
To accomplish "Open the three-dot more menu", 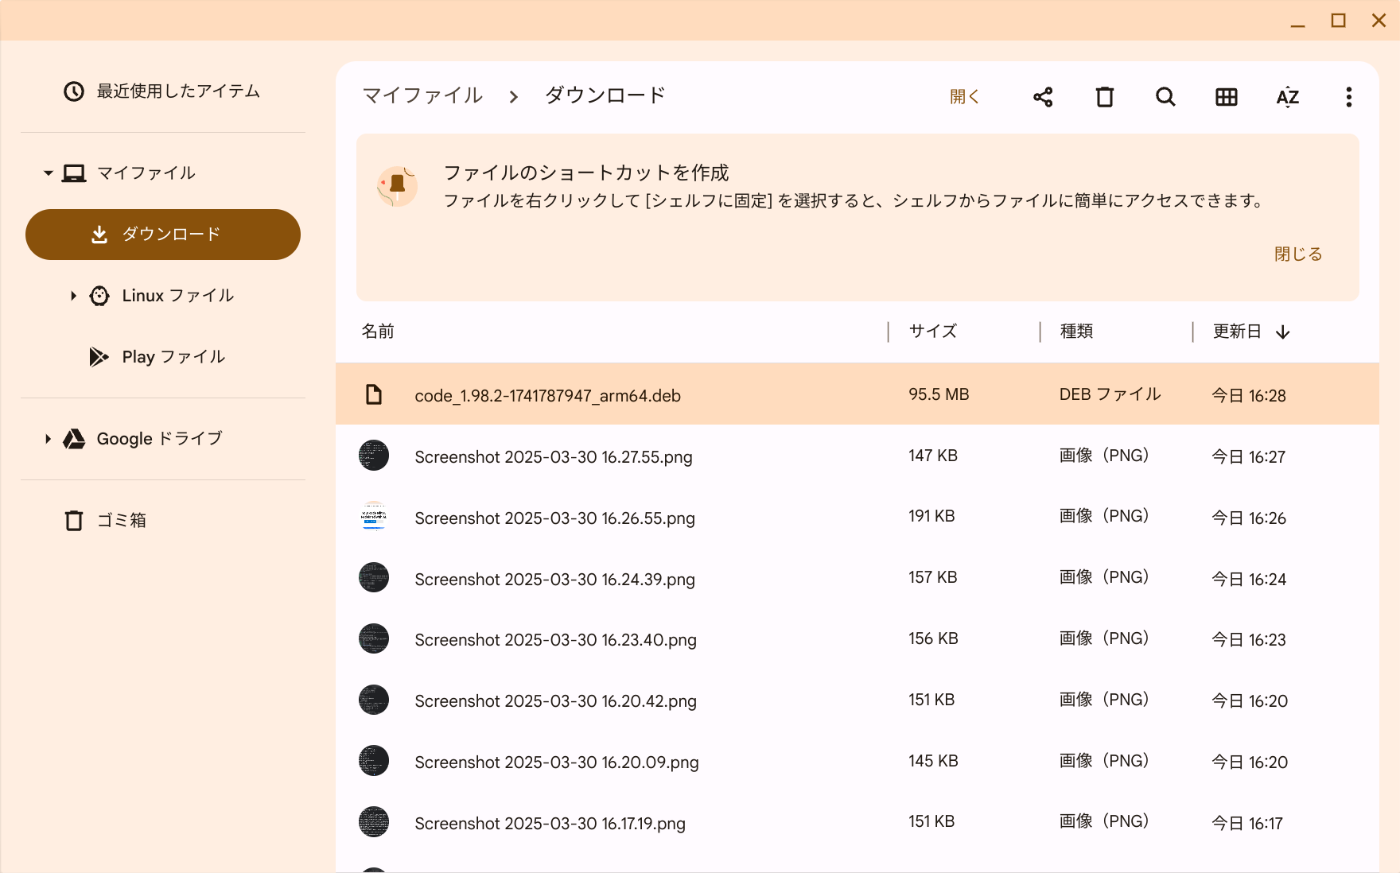I will point(1349,97).
